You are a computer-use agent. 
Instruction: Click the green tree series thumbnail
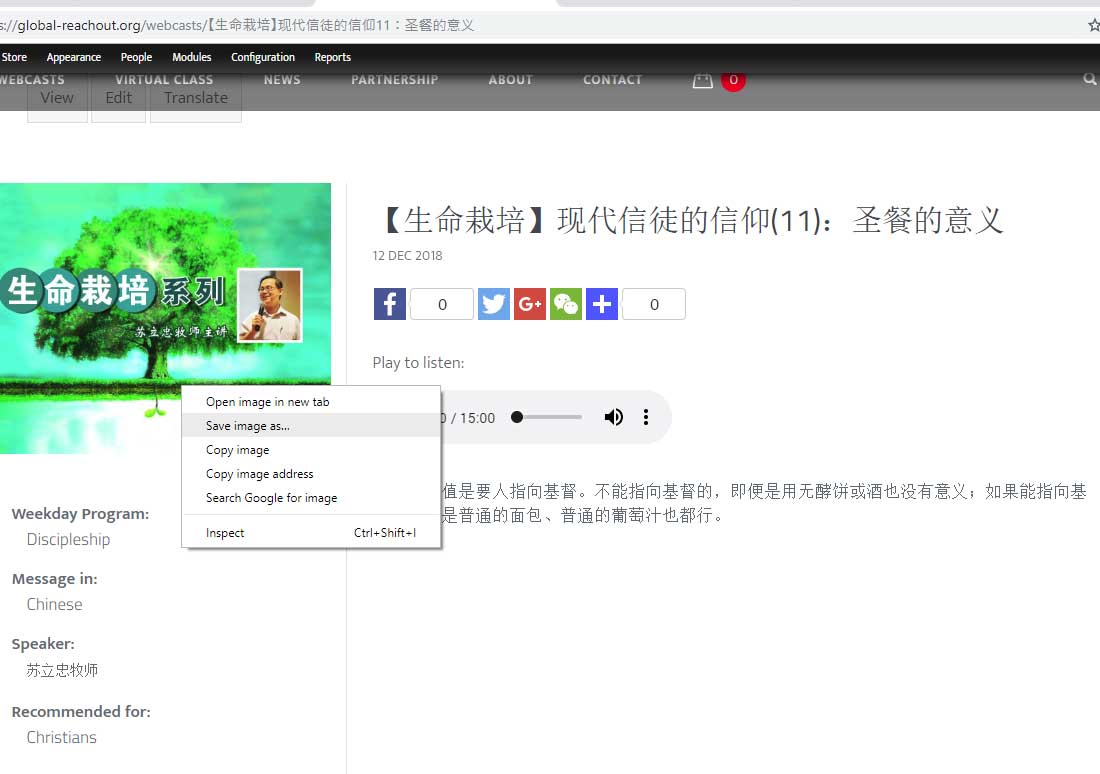pos(165,318)
